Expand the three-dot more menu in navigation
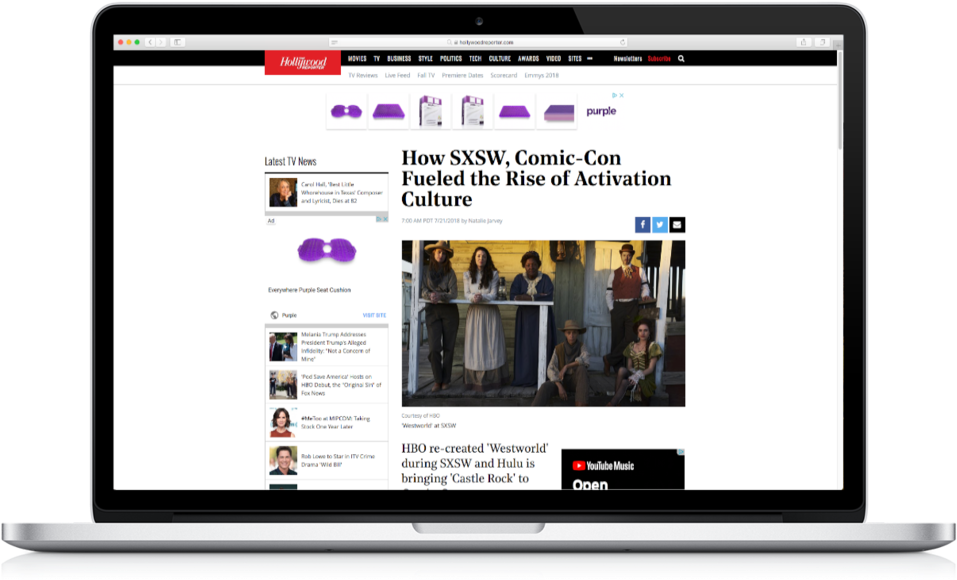The image size is (957, 580). tap(590, 59)
